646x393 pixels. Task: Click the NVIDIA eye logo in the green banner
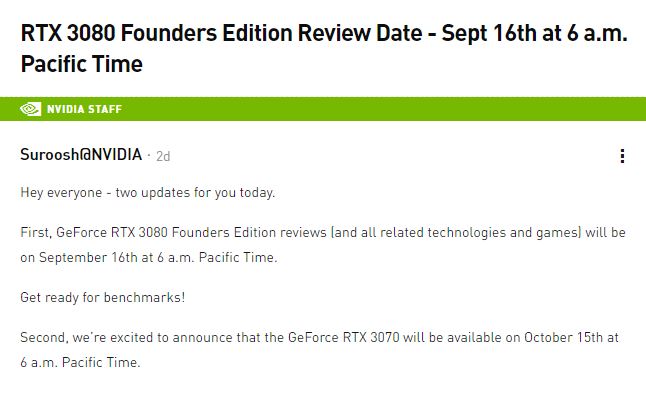[30, 109]
